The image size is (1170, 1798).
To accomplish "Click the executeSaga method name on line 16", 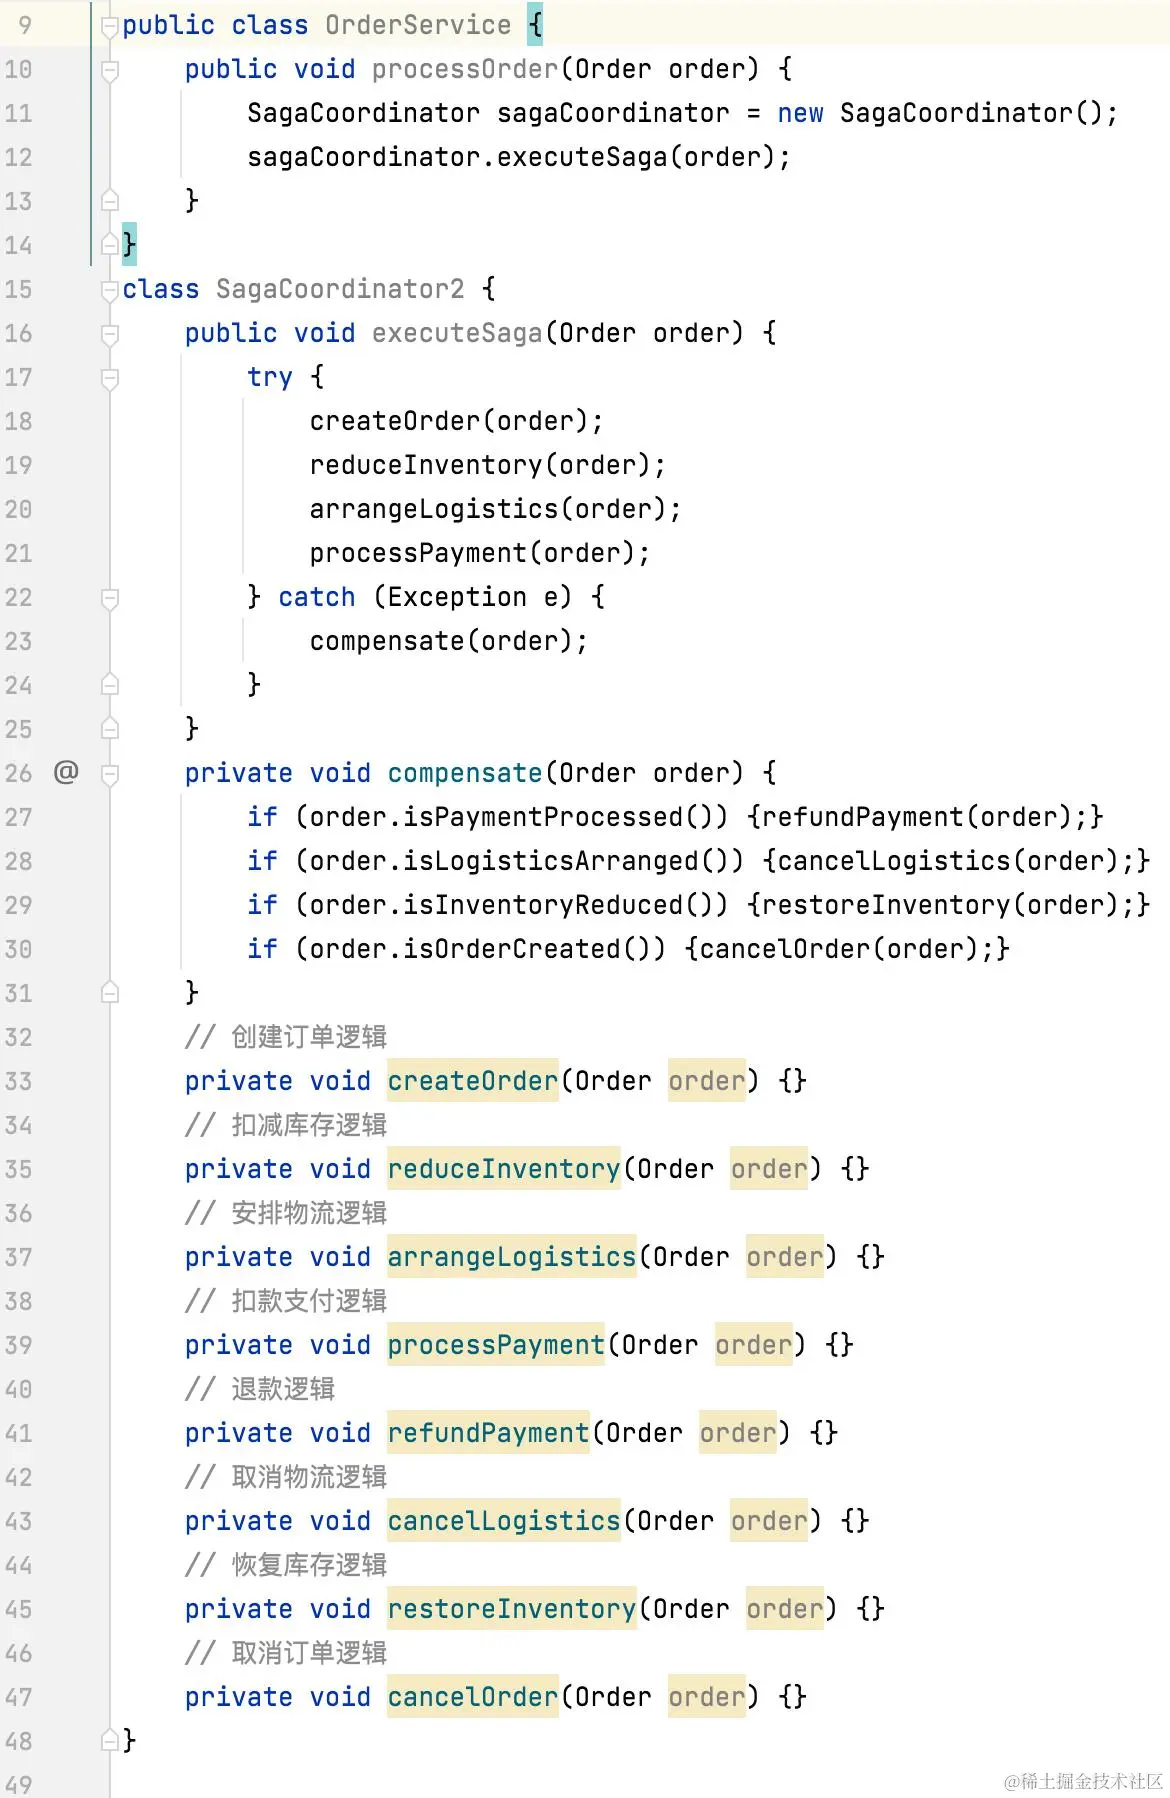I will click(x=457, y=333).
